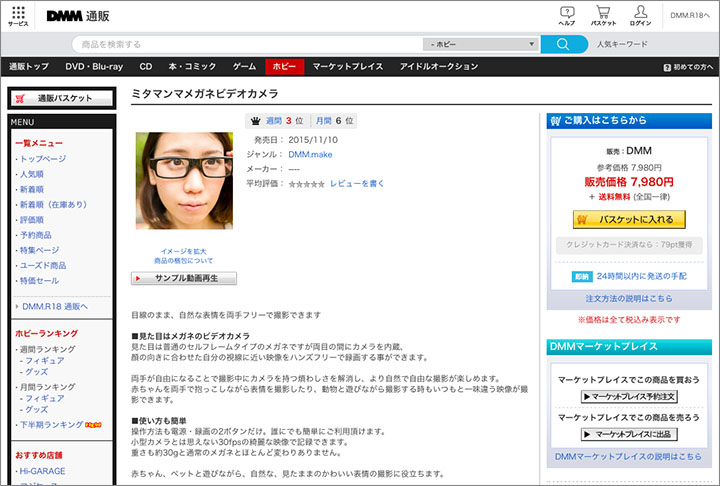720x486 pixels.
Task: Click the DMM 通販 logo
Action: click(78, 16)
